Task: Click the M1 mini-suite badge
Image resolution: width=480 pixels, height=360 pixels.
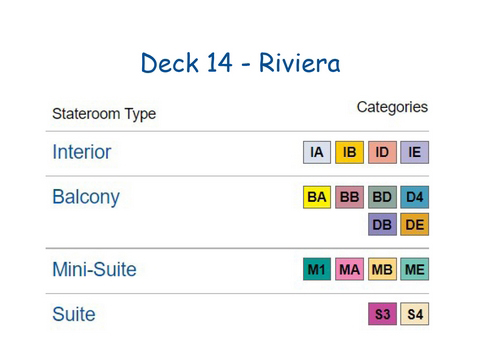Action: point(317,269)
